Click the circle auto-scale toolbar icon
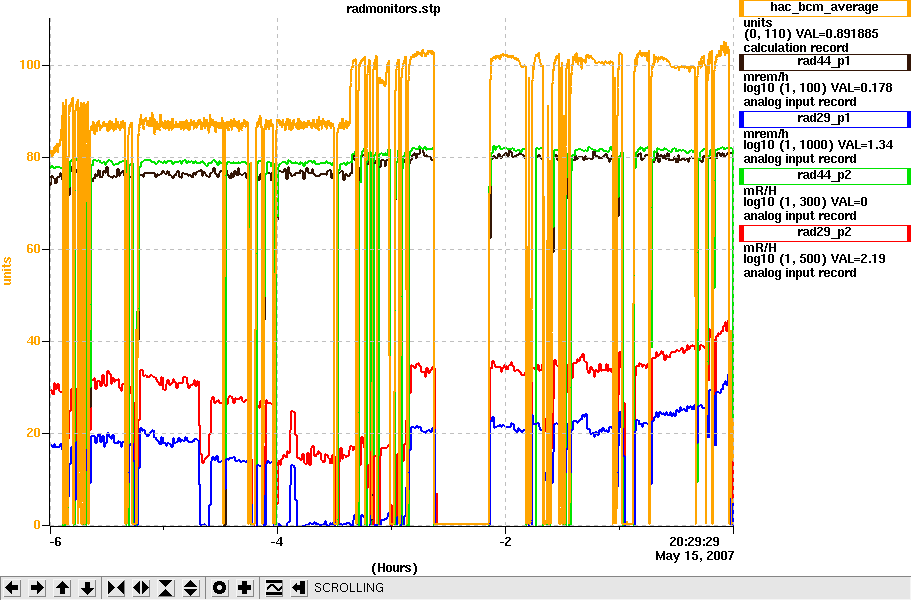Image resolution: width=911 pixels, height=600 pixels. 219,588
